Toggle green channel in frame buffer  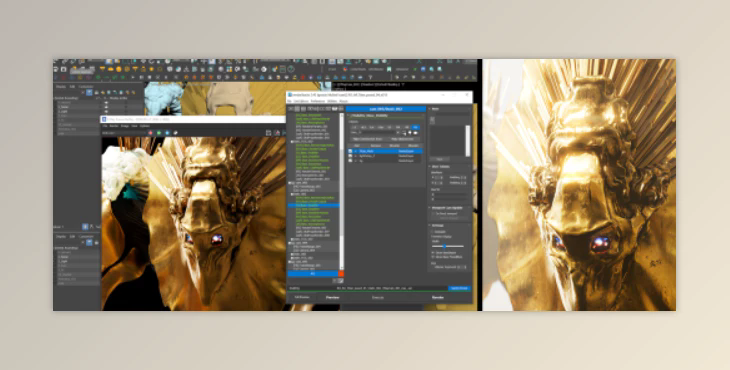(159, 133)
